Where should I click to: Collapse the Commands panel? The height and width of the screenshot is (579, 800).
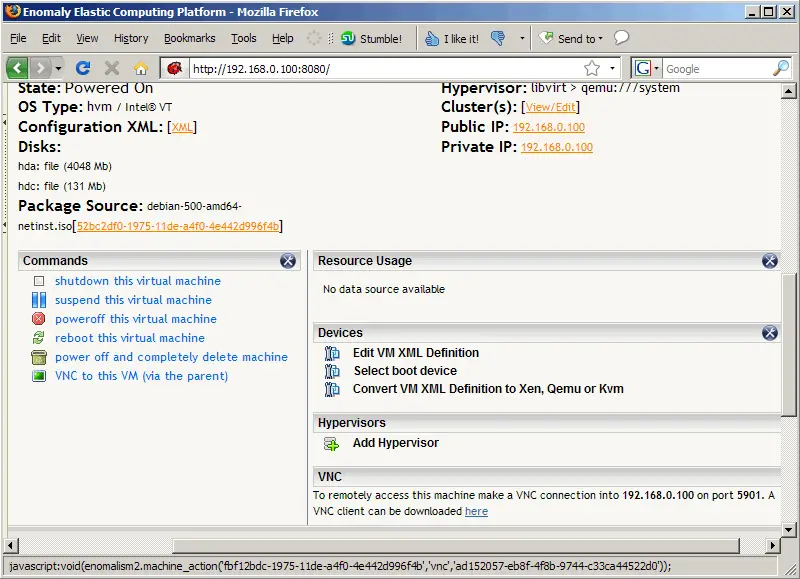pos(288,261)
